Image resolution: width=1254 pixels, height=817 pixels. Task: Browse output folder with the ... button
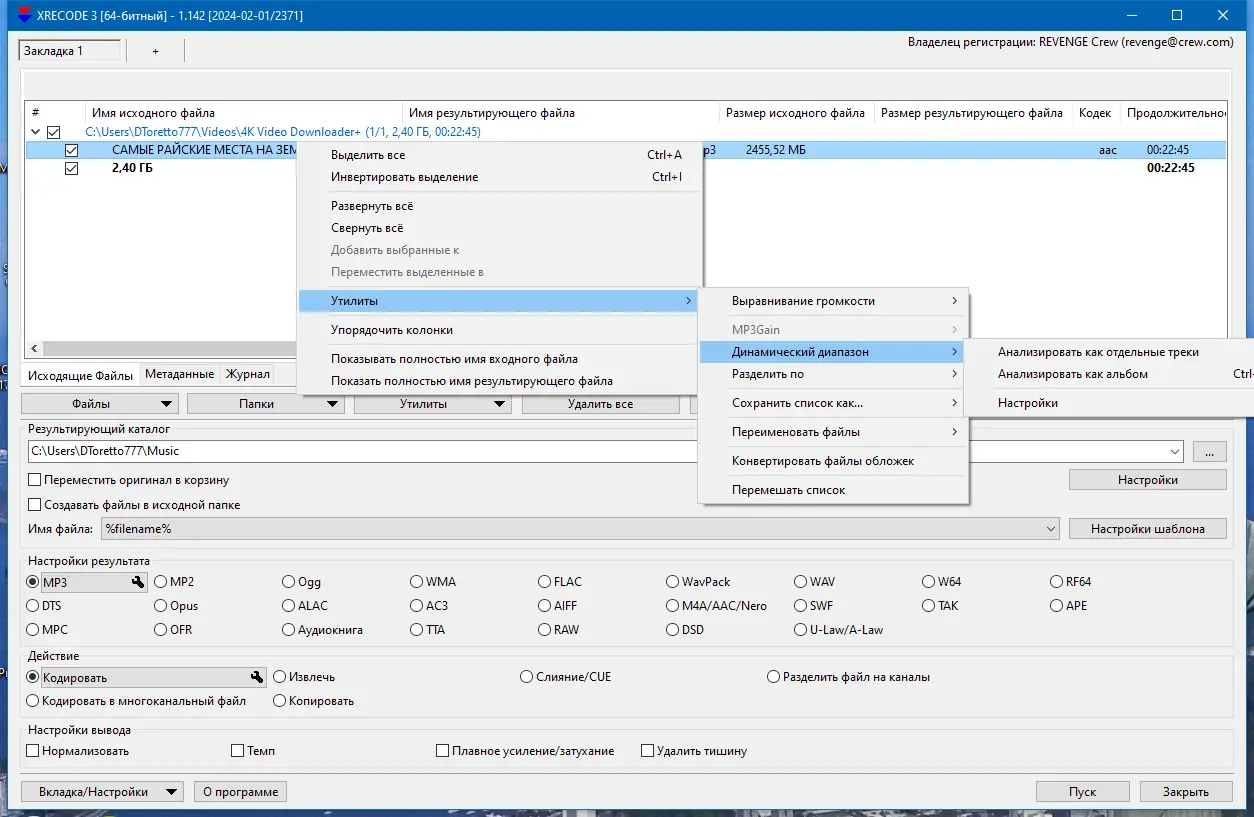coord(1209,451)
